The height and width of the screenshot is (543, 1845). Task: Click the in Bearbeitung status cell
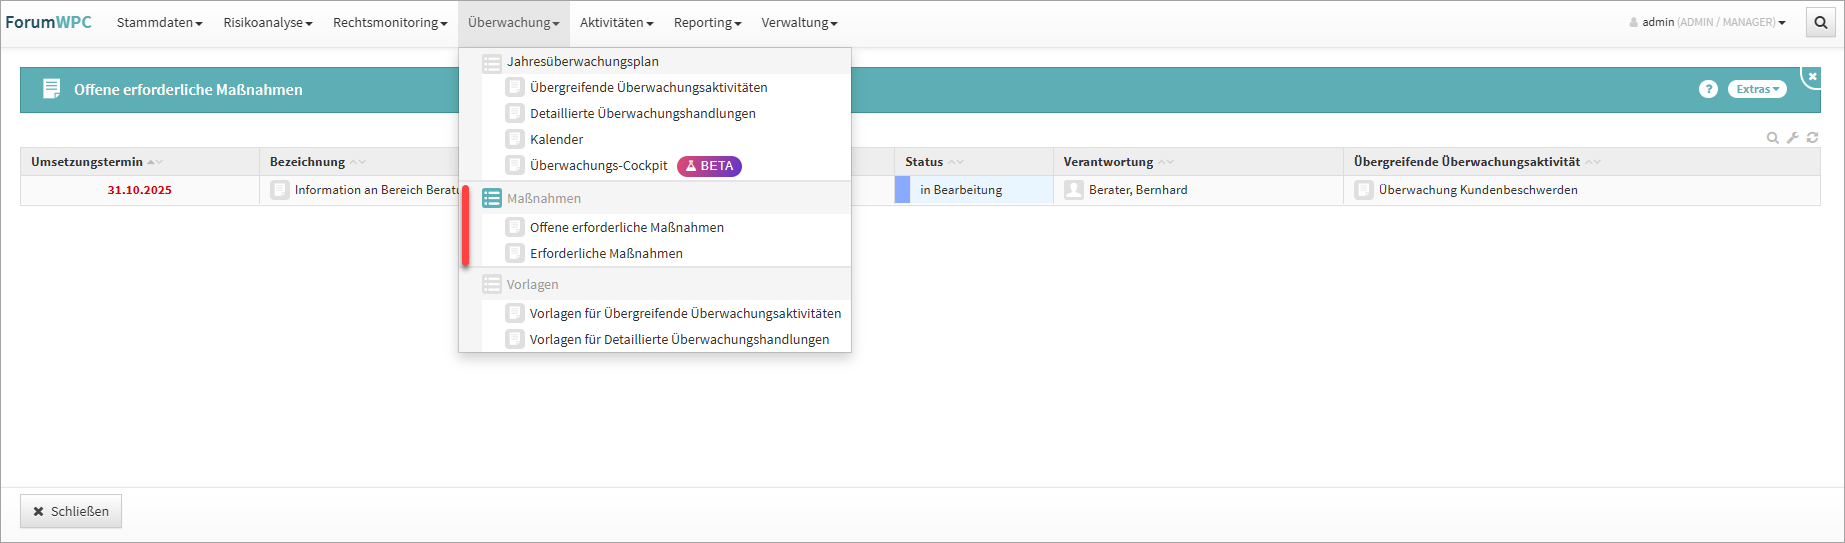pos(974,190)
